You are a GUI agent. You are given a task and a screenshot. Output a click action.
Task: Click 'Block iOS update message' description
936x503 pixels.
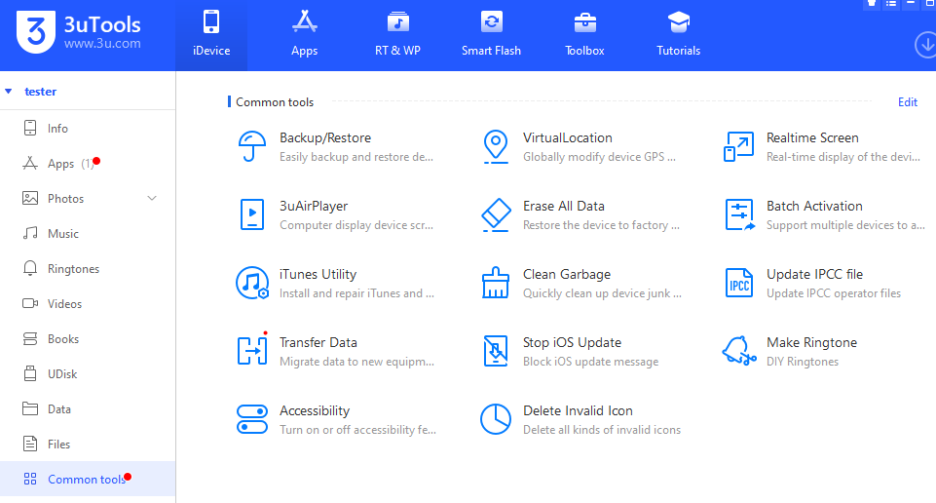tap(591, 362)
